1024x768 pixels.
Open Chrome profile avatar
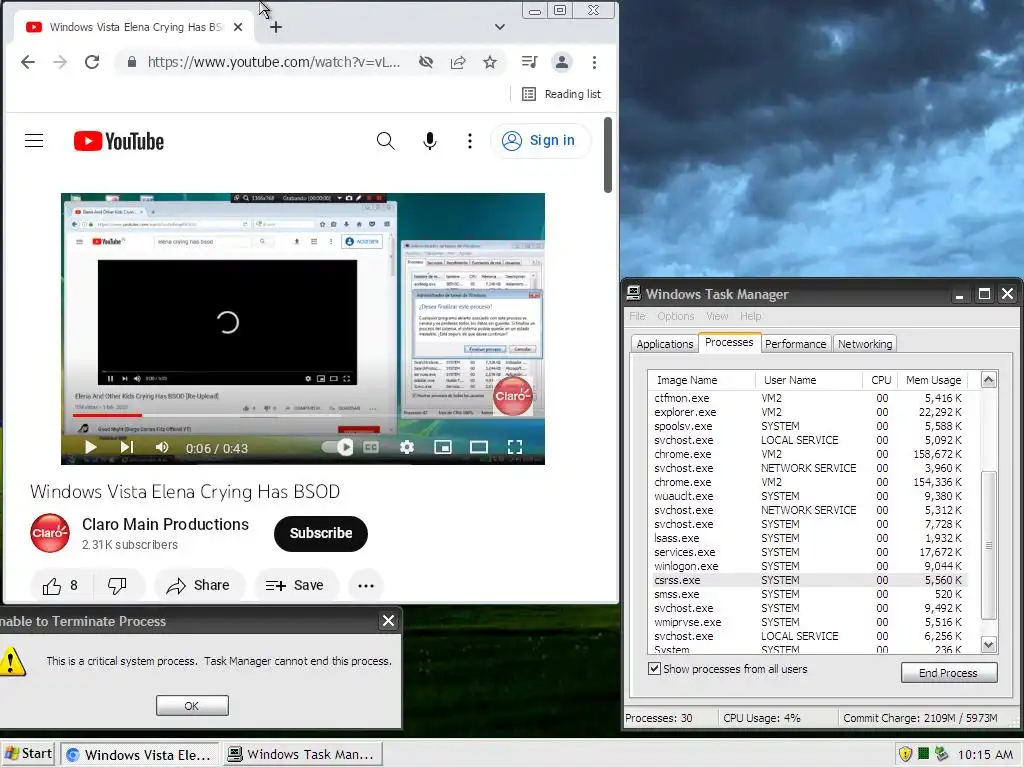pyautogui.click(x=562, y=62)
